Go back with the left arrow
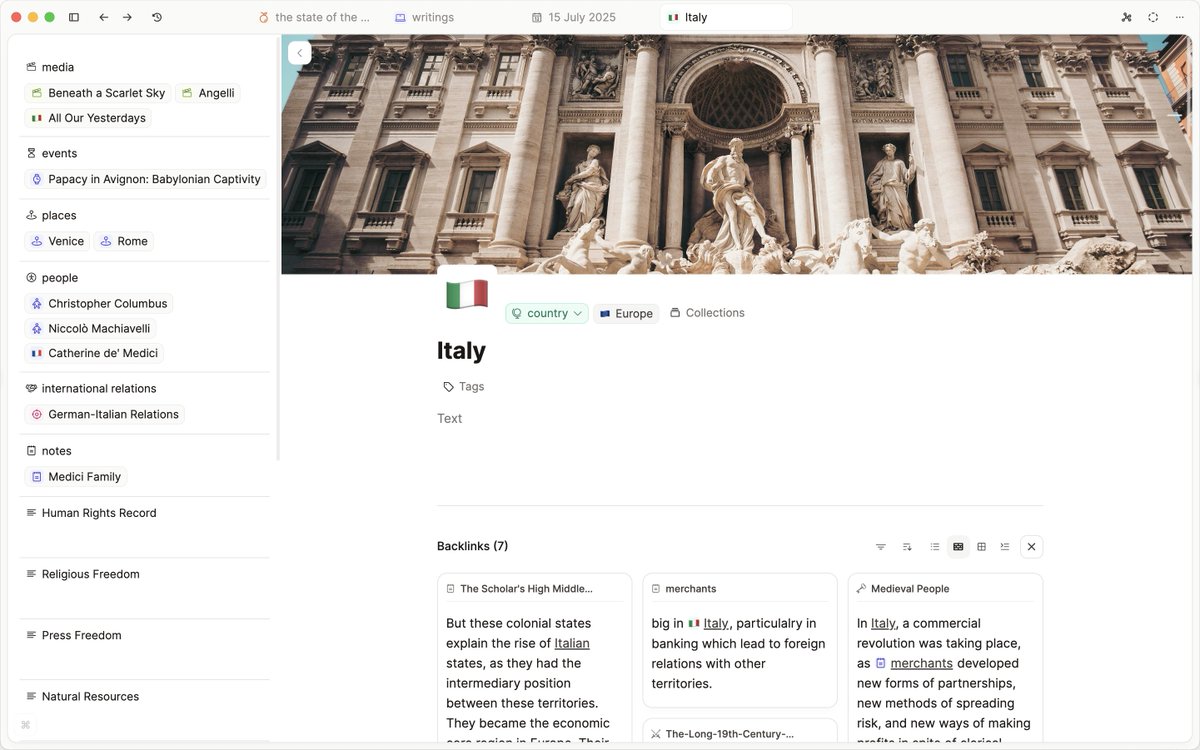Image resolution: width=1200 pixels, height=750 pixels. point(104,17)
